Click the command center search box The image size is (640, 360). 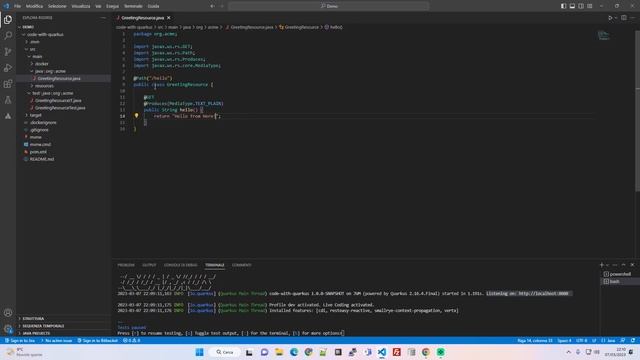[329, 6]
